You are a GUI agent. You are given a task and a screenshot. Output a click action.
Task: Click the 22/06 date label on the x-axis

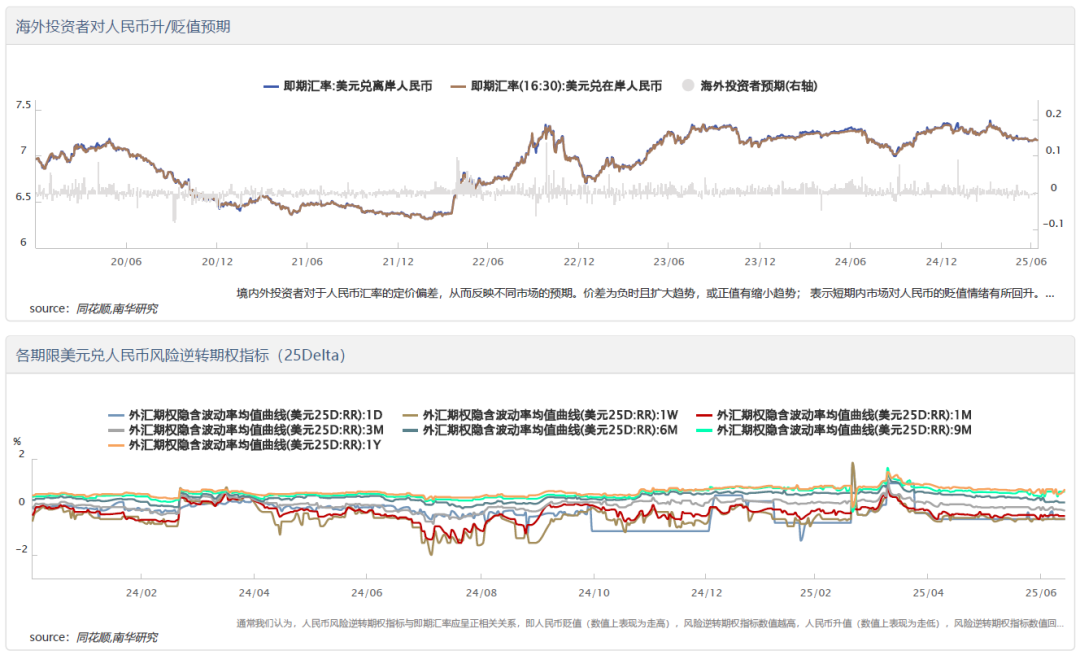[x=488, y=262]
